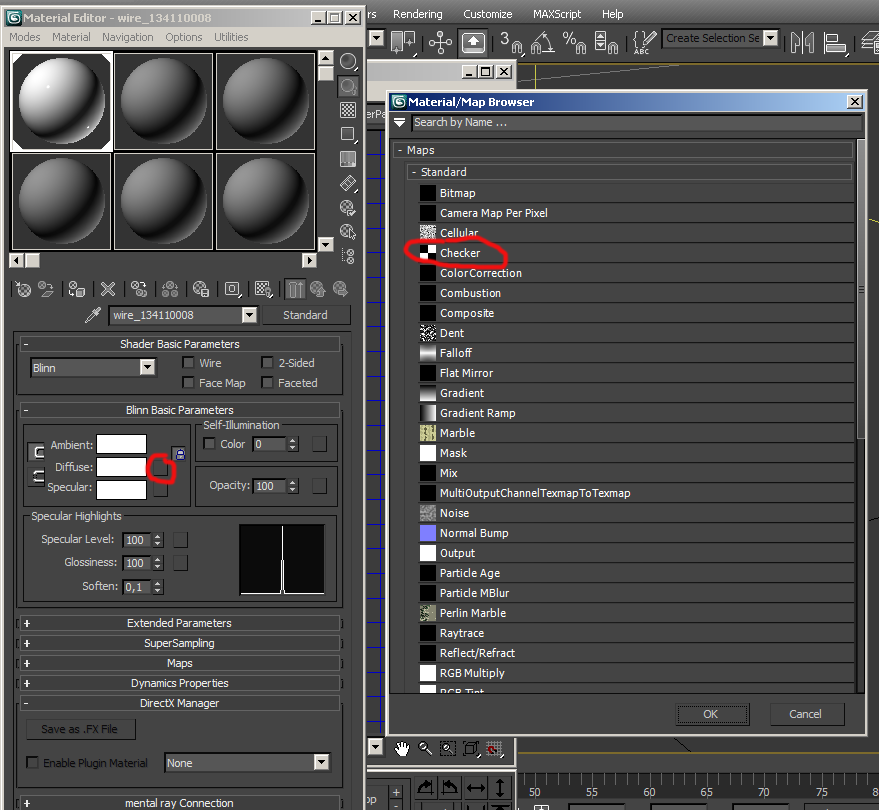Image resolution: width=879 pixels, height=810 pixels.
Task: Click Reset Map/Mtl to Default X icon
Action: [108, 289]
